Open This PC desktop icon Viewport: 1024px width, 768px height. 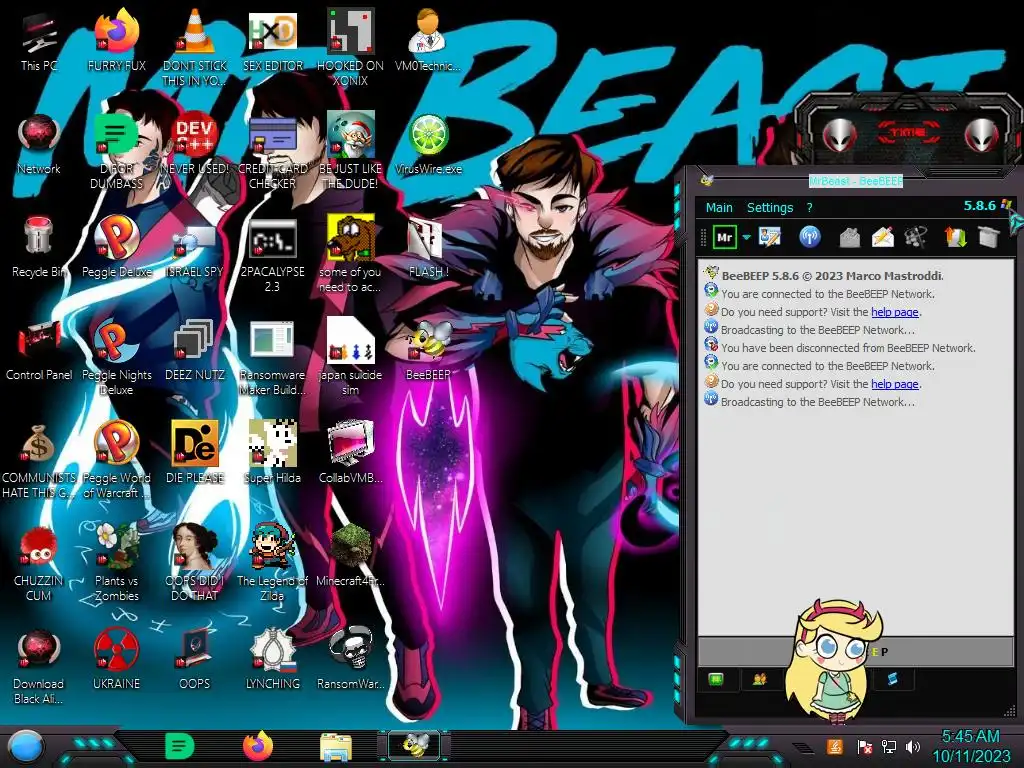point(39,40)
